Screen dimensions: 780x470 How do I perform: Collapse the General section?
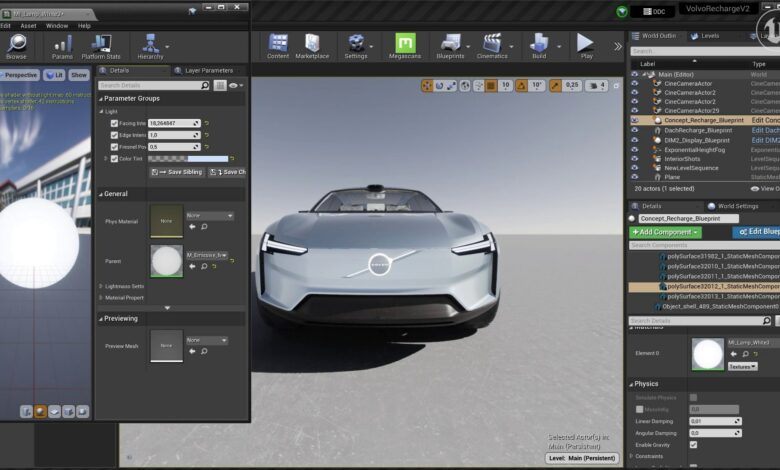point(101,194)
